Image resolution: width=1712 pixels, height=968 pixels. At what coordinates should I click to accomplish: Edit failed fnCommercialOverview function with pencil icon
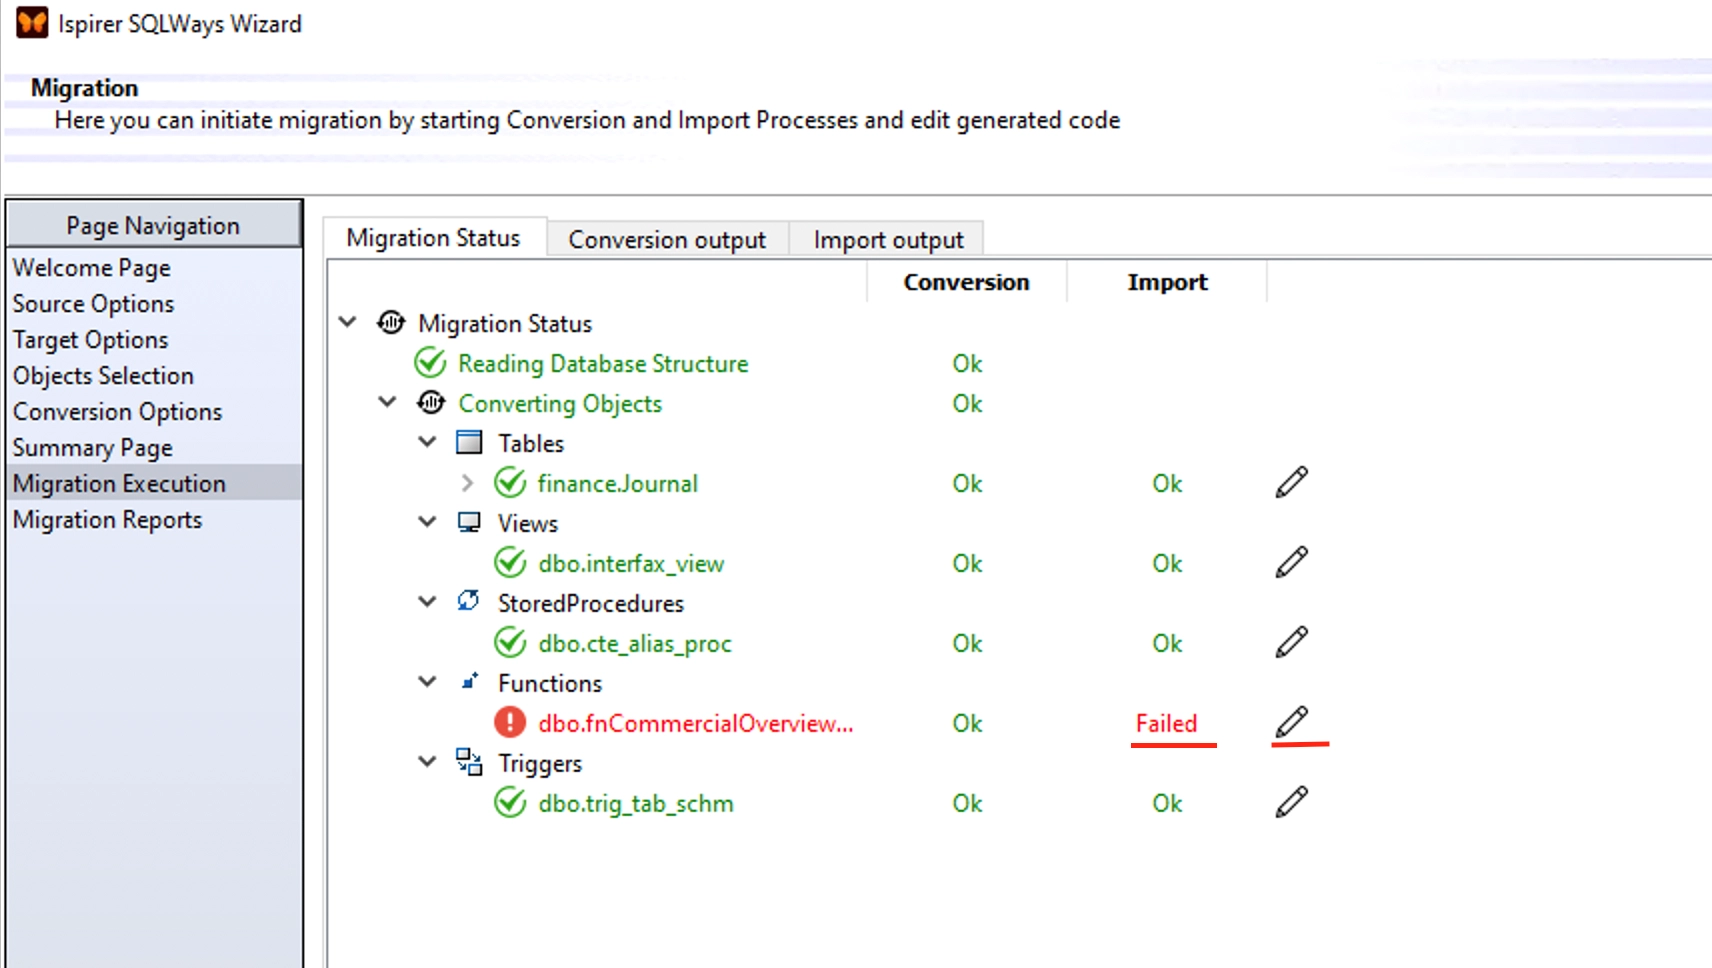coord(1291,722)
